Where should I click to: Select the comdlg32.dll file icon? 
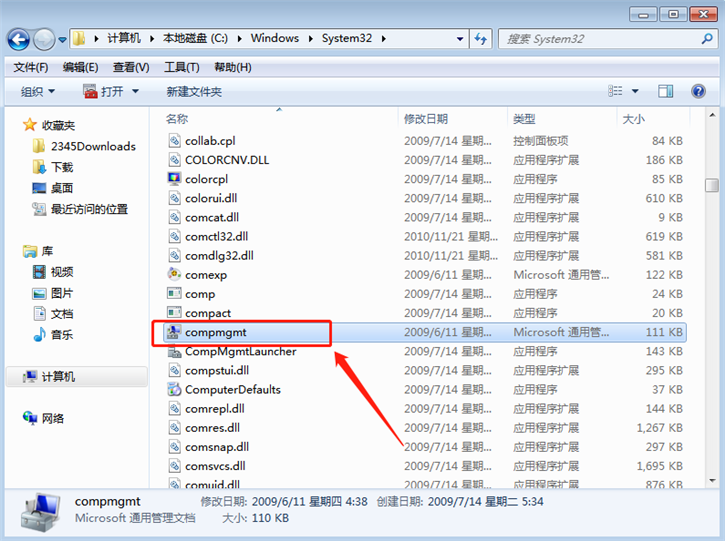[174, 255]
